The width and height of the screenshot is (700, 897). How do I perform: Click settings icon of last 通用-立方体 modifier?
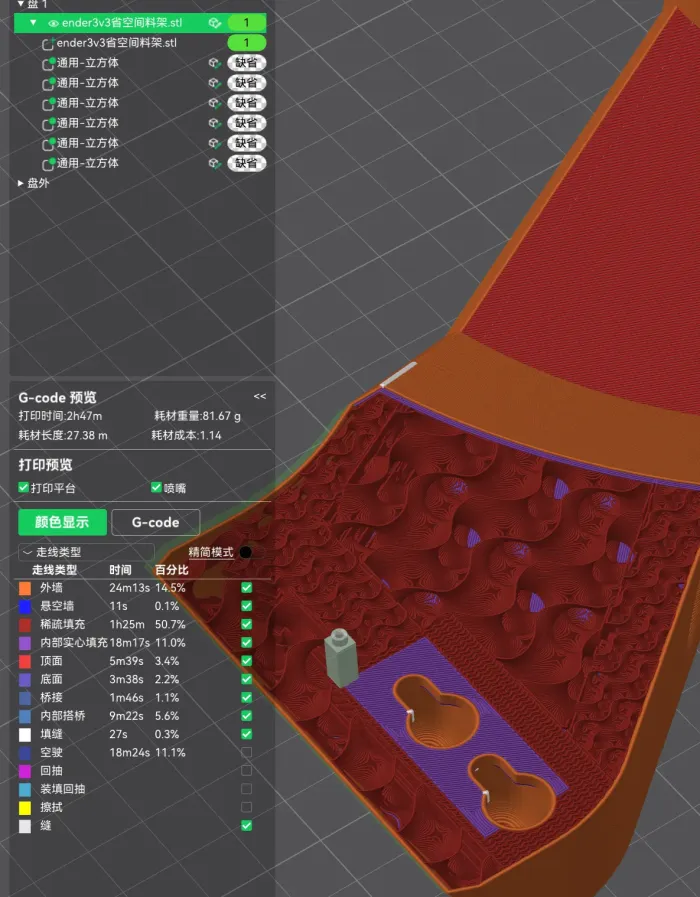[x=214, y=163]
